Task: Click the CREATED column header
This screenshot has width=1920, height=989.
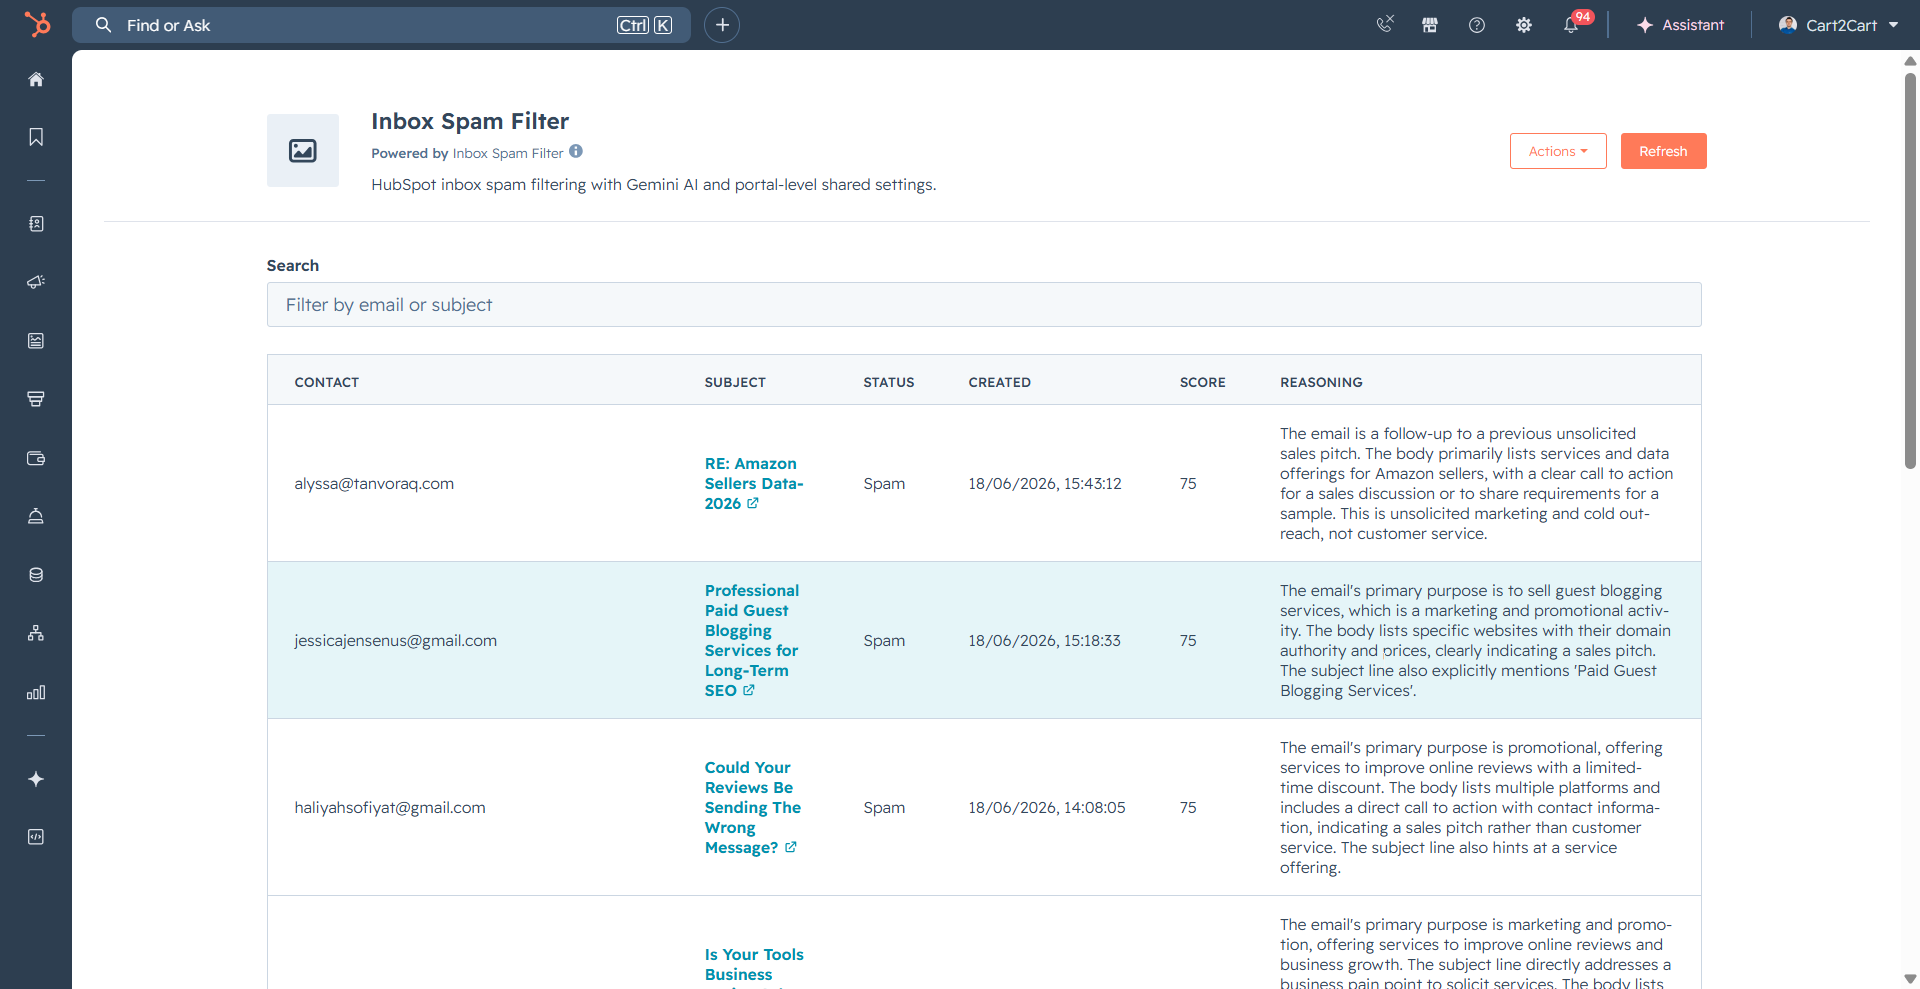Action: click(x=1000, y=382)
